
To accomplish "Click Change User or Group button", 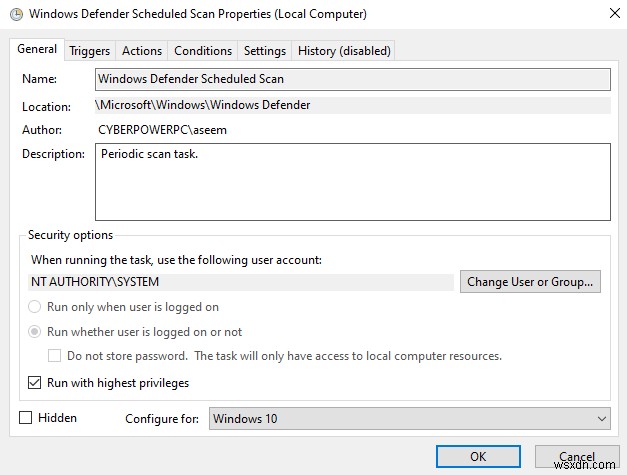I will [530, 282].
